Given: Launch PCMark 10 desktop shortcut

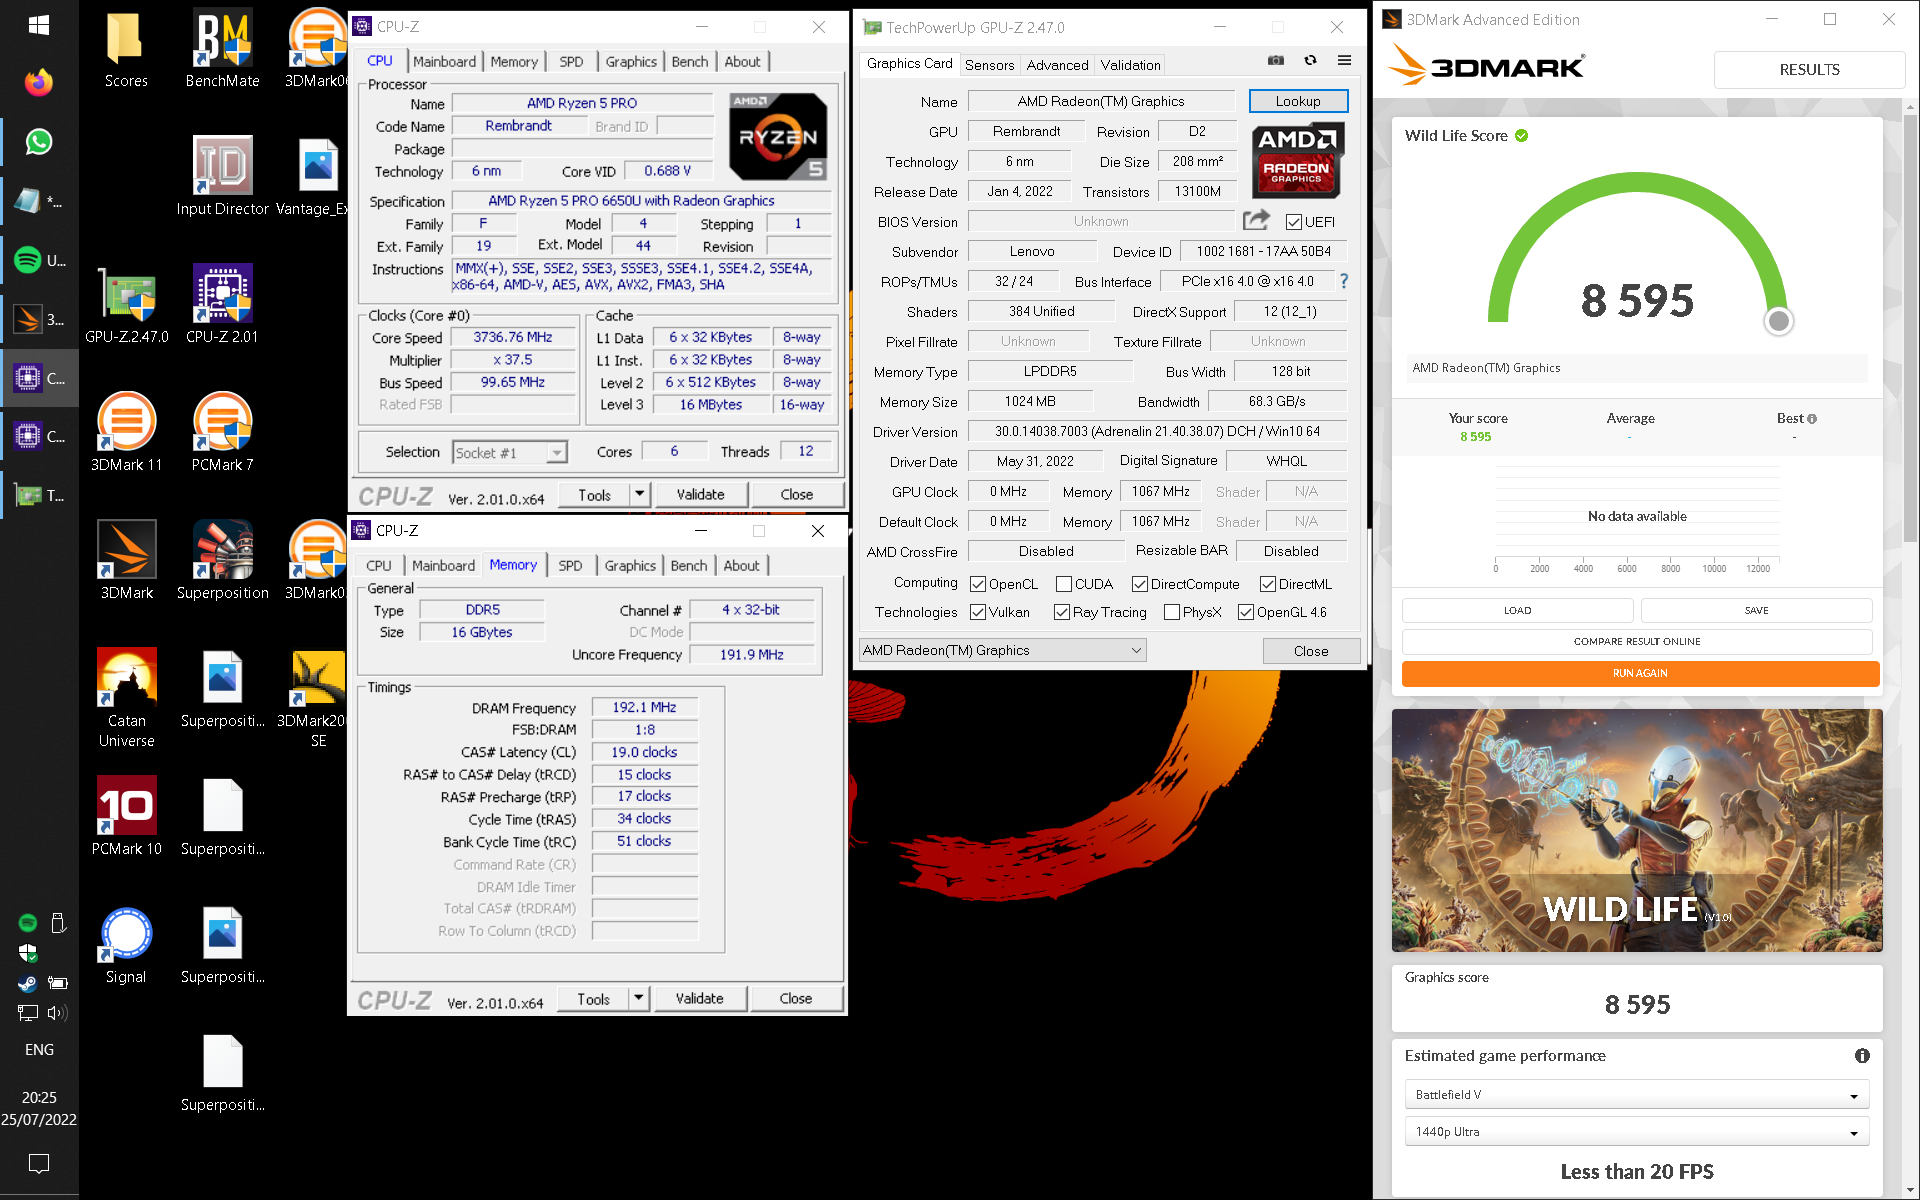Looking at the screenshot, I should 126,817.
